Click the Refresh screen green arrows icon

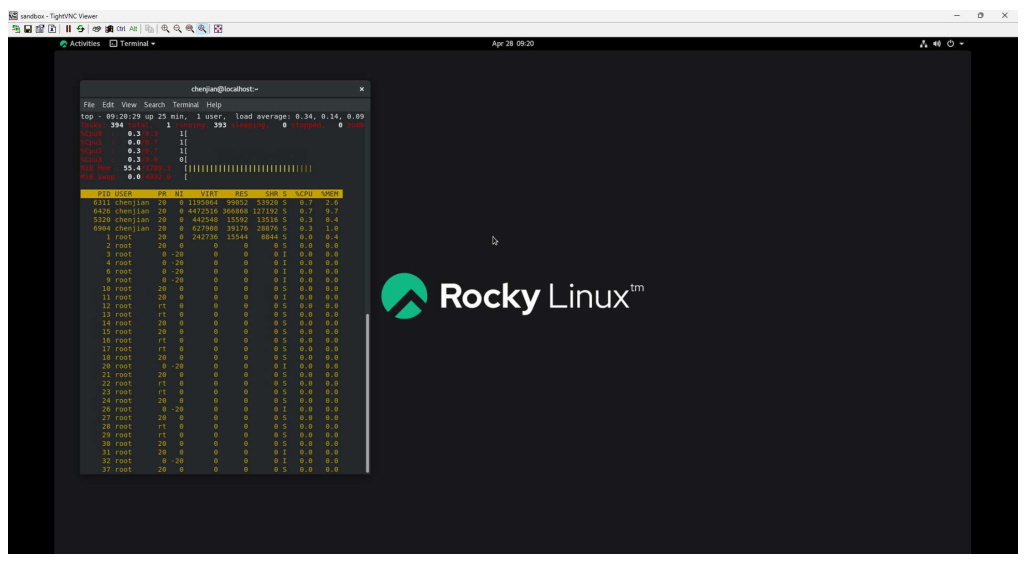click(x=80, y=29)
